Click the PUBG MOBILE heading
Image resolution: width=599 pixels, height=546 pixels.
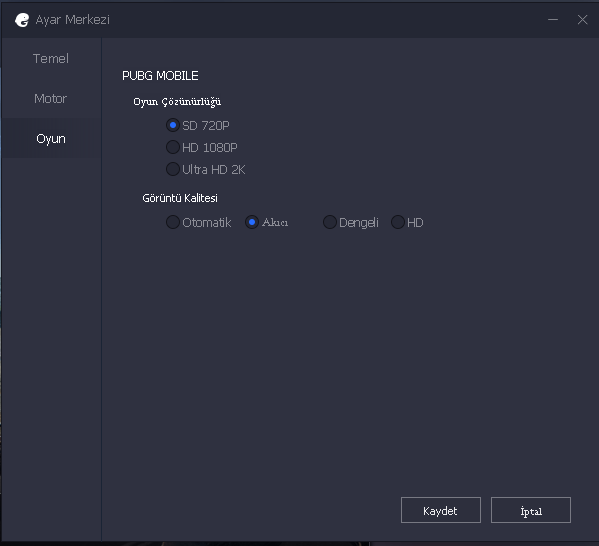pos(160,76)
